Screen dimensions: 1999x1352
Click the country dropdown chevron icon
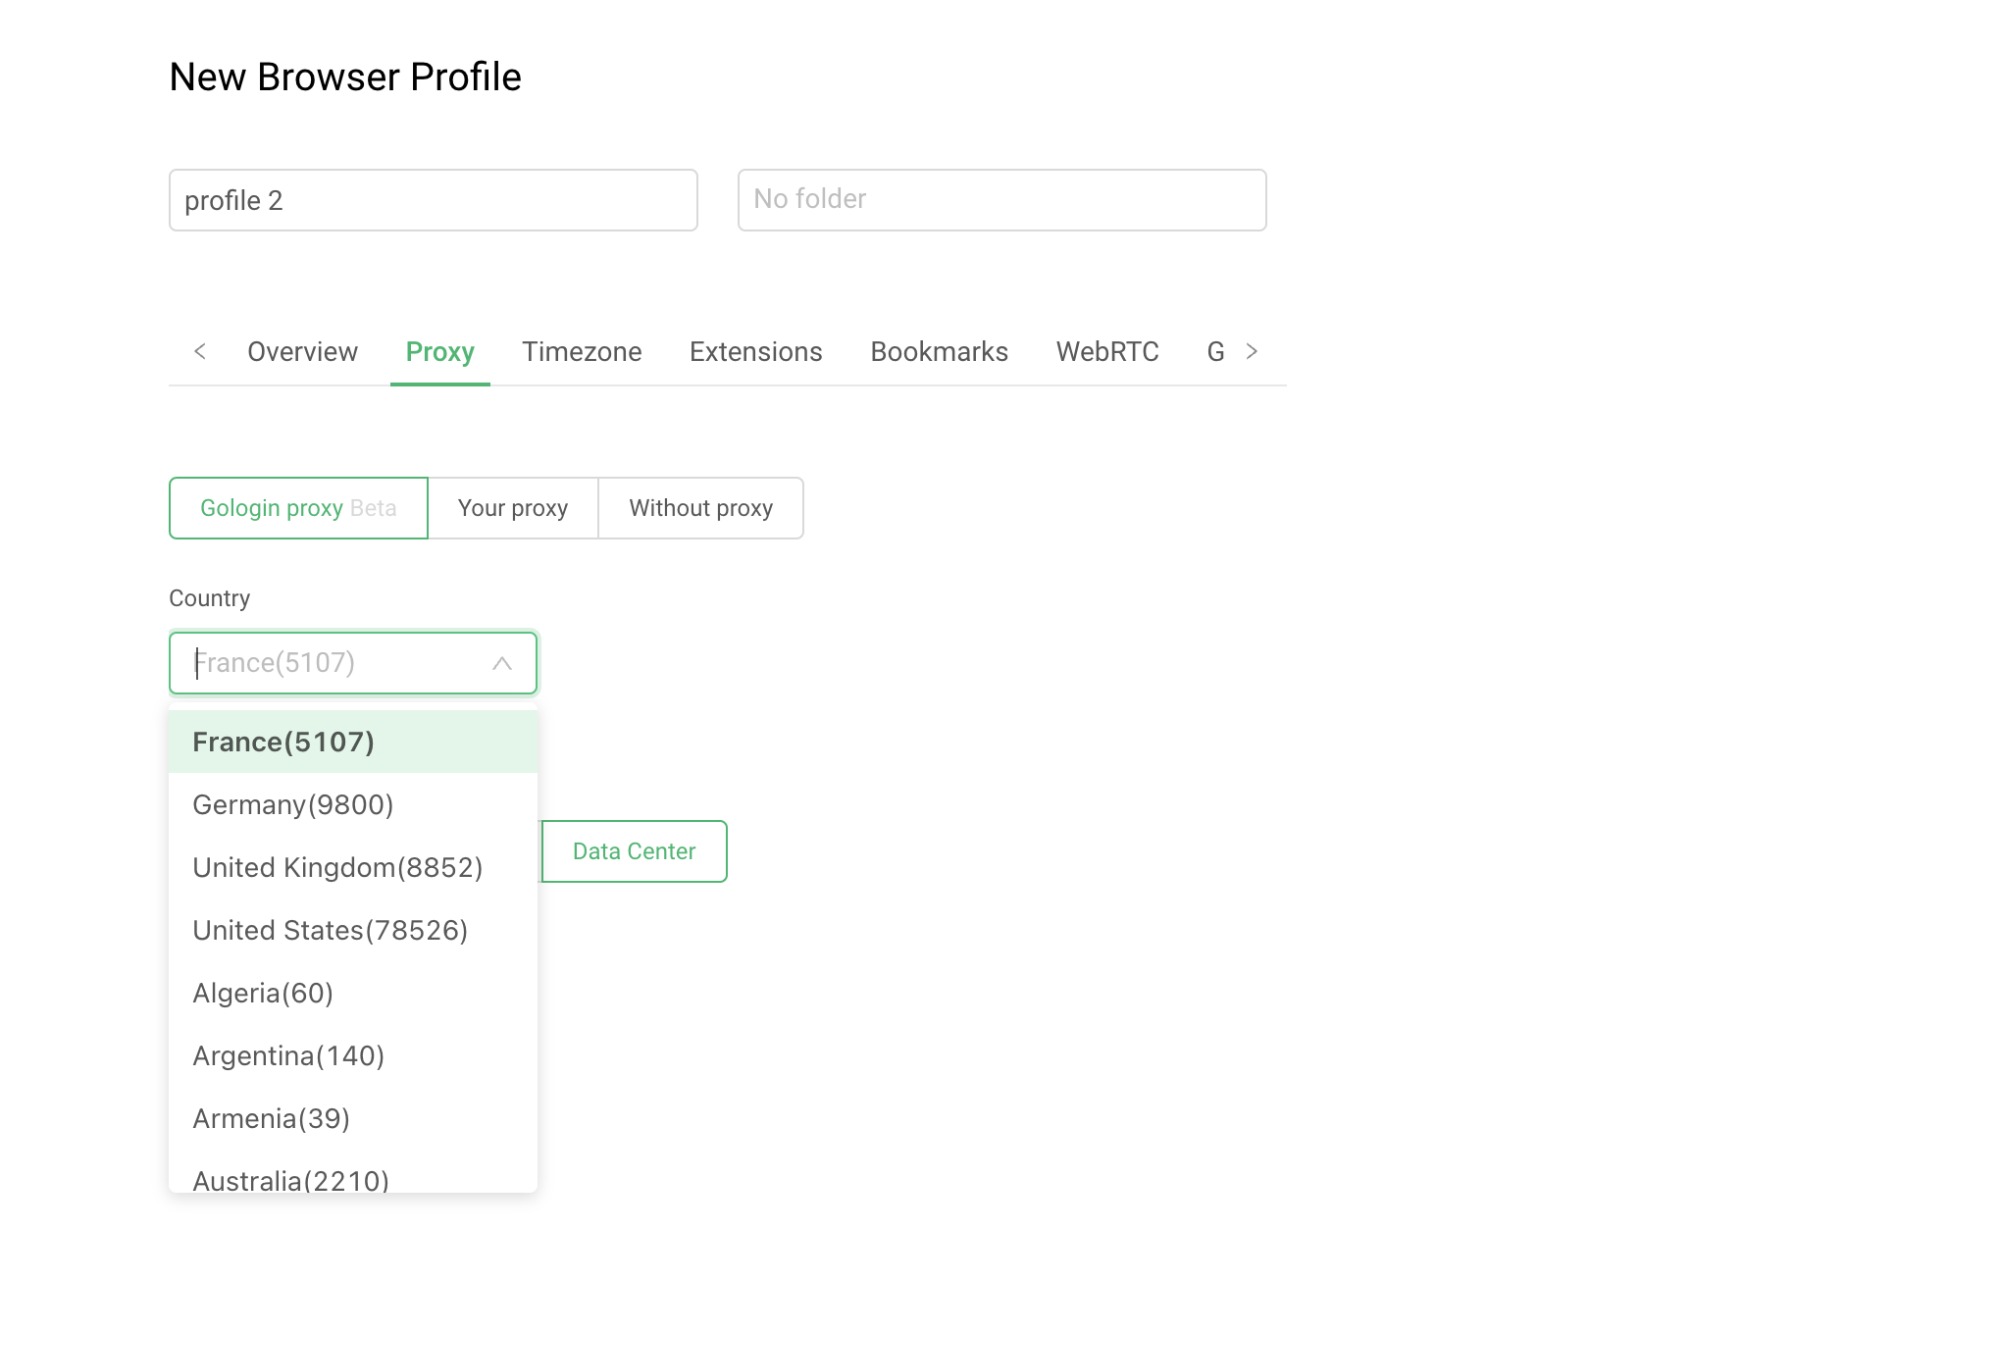click(x=501, y=662)
